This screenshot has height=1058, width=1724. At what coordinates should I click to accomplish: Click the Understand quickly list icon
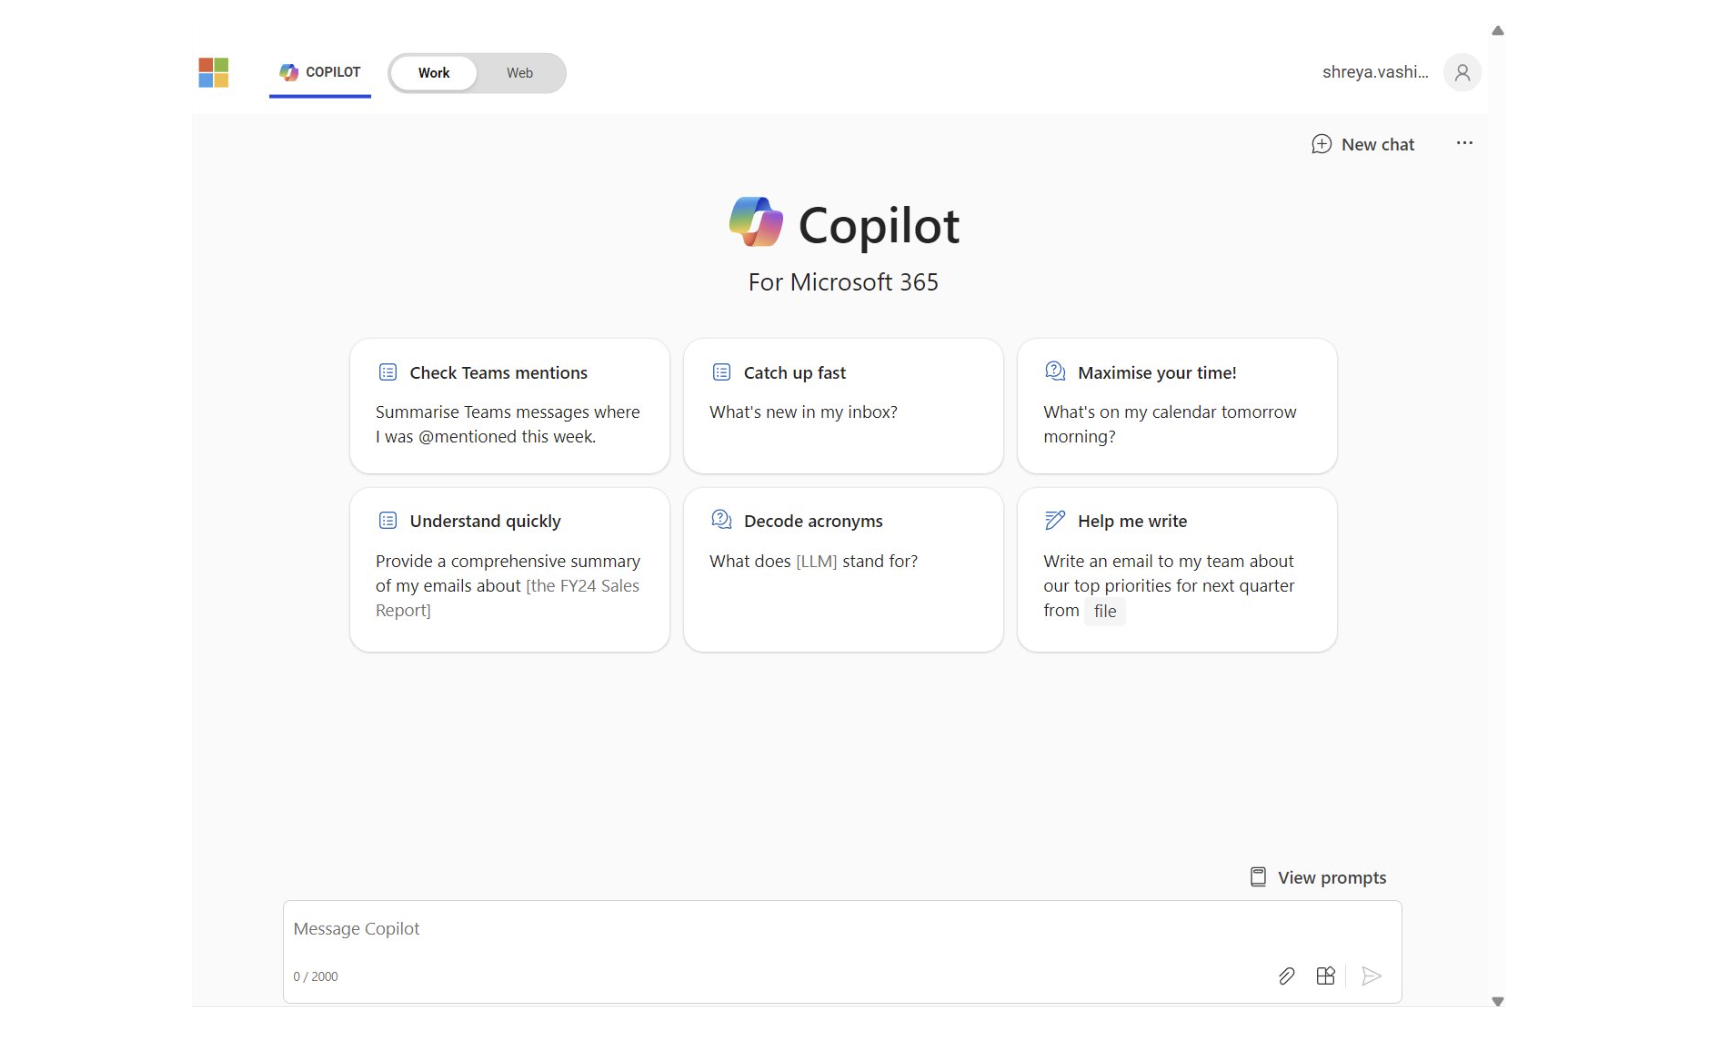point(388,520)
